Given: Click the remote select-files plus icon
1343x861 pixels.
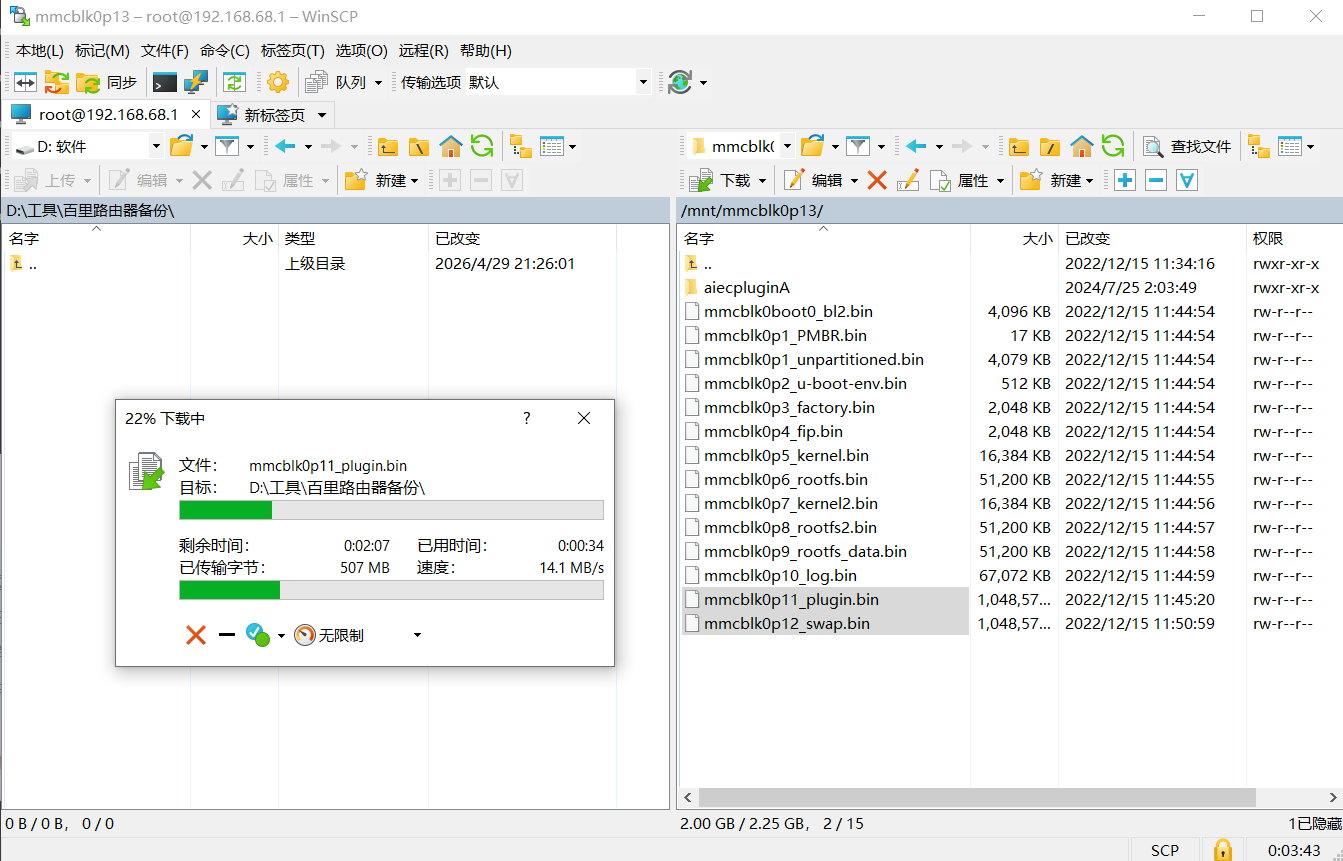Looking at the screenshot, I should point(1125,180).
